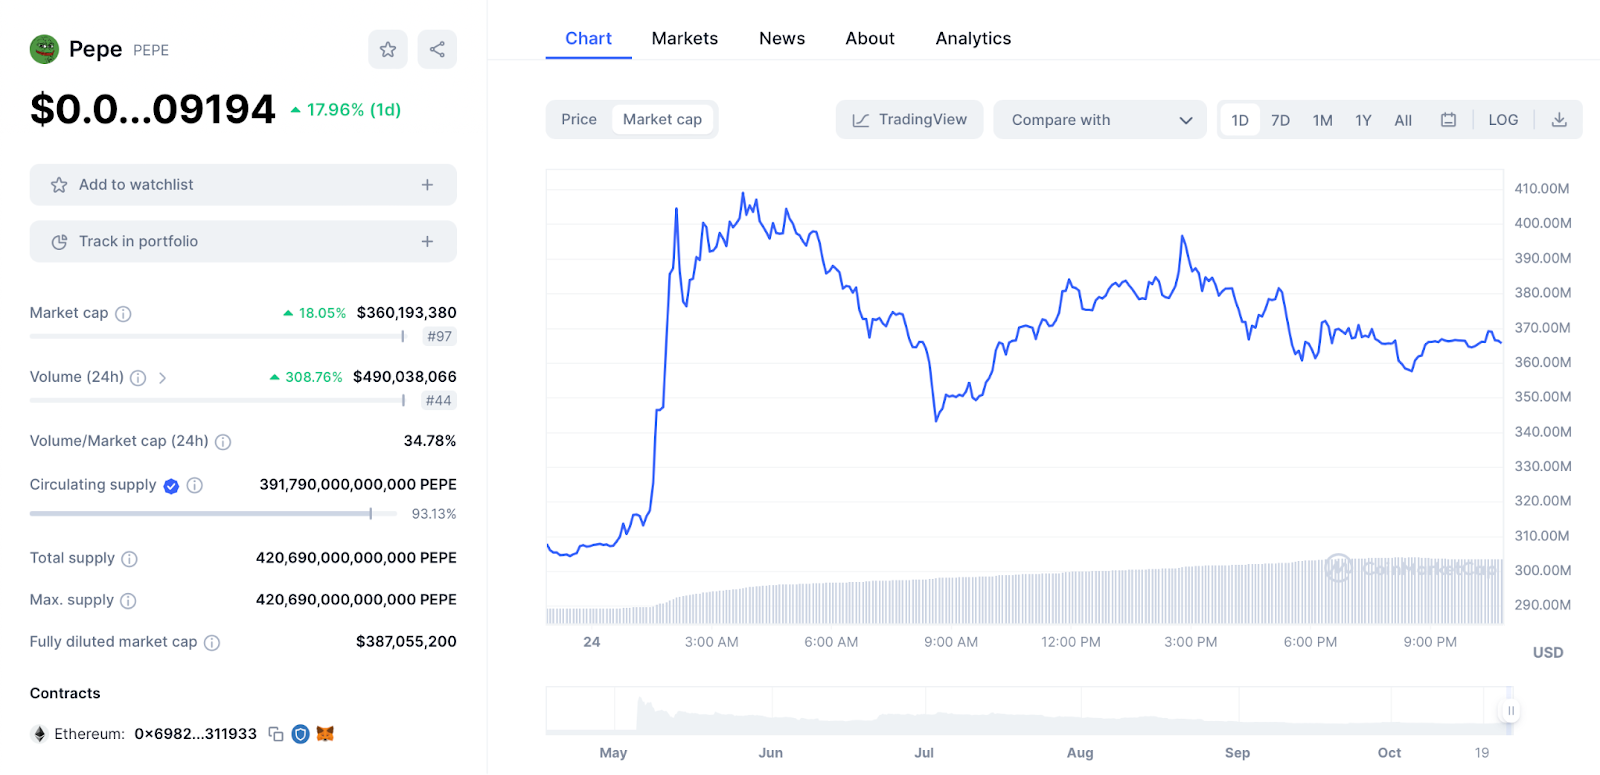Toggle LOG scale on chart
Image resolution: width=1600 pixels, height=775 pixels.
point(1503,120)
